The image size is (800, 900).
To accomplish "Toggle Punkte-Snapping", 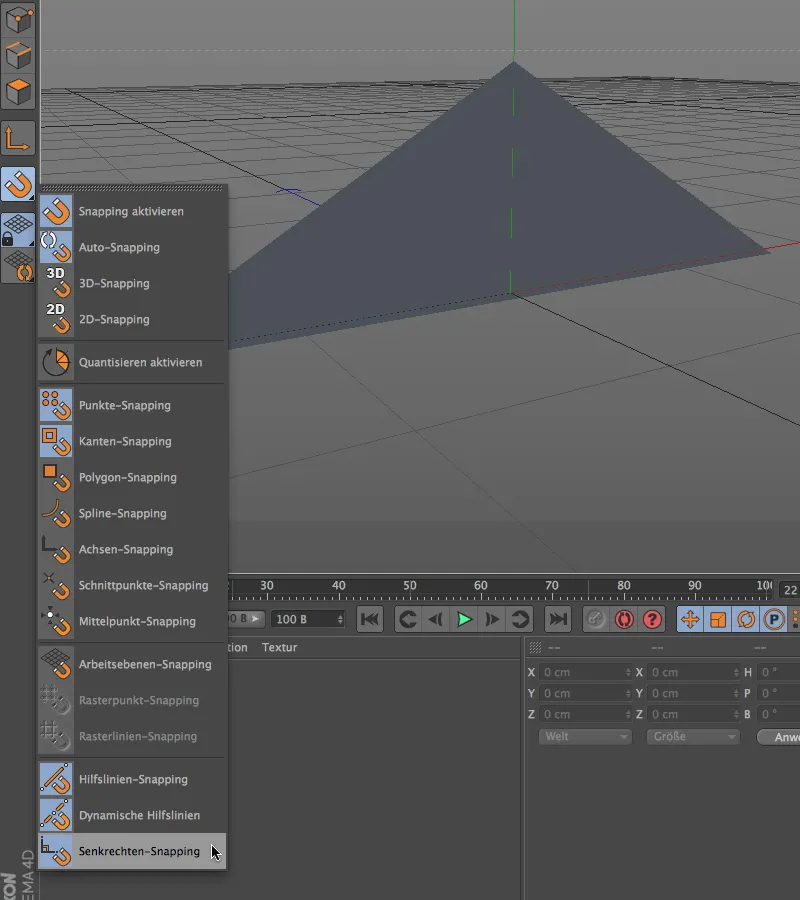I will pyautogui.click(x=132, y=405).
